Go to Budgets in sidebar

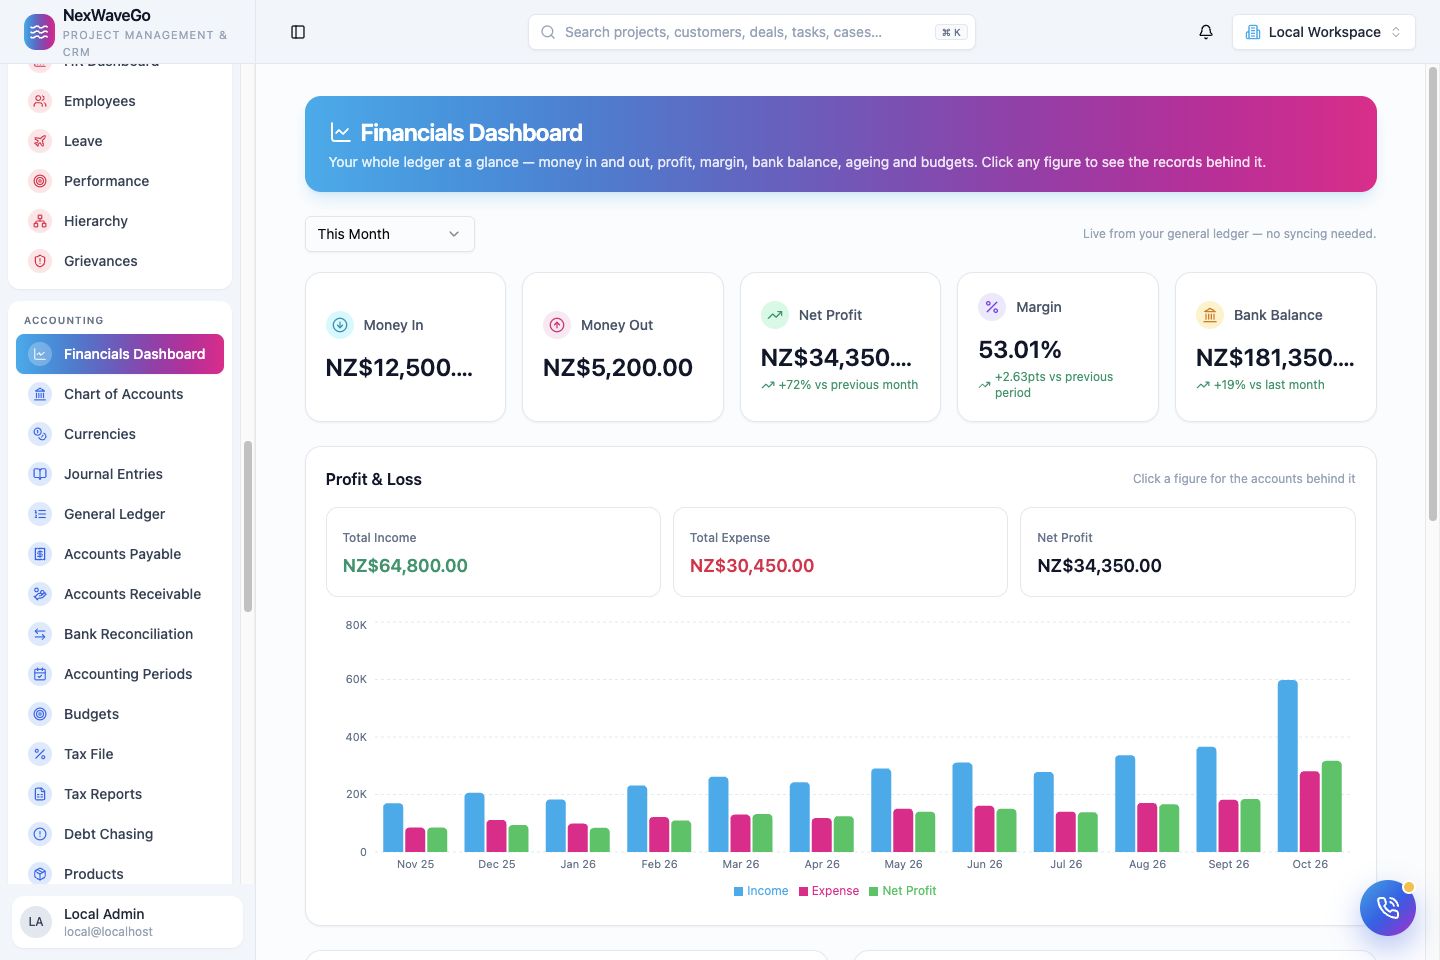120,714
